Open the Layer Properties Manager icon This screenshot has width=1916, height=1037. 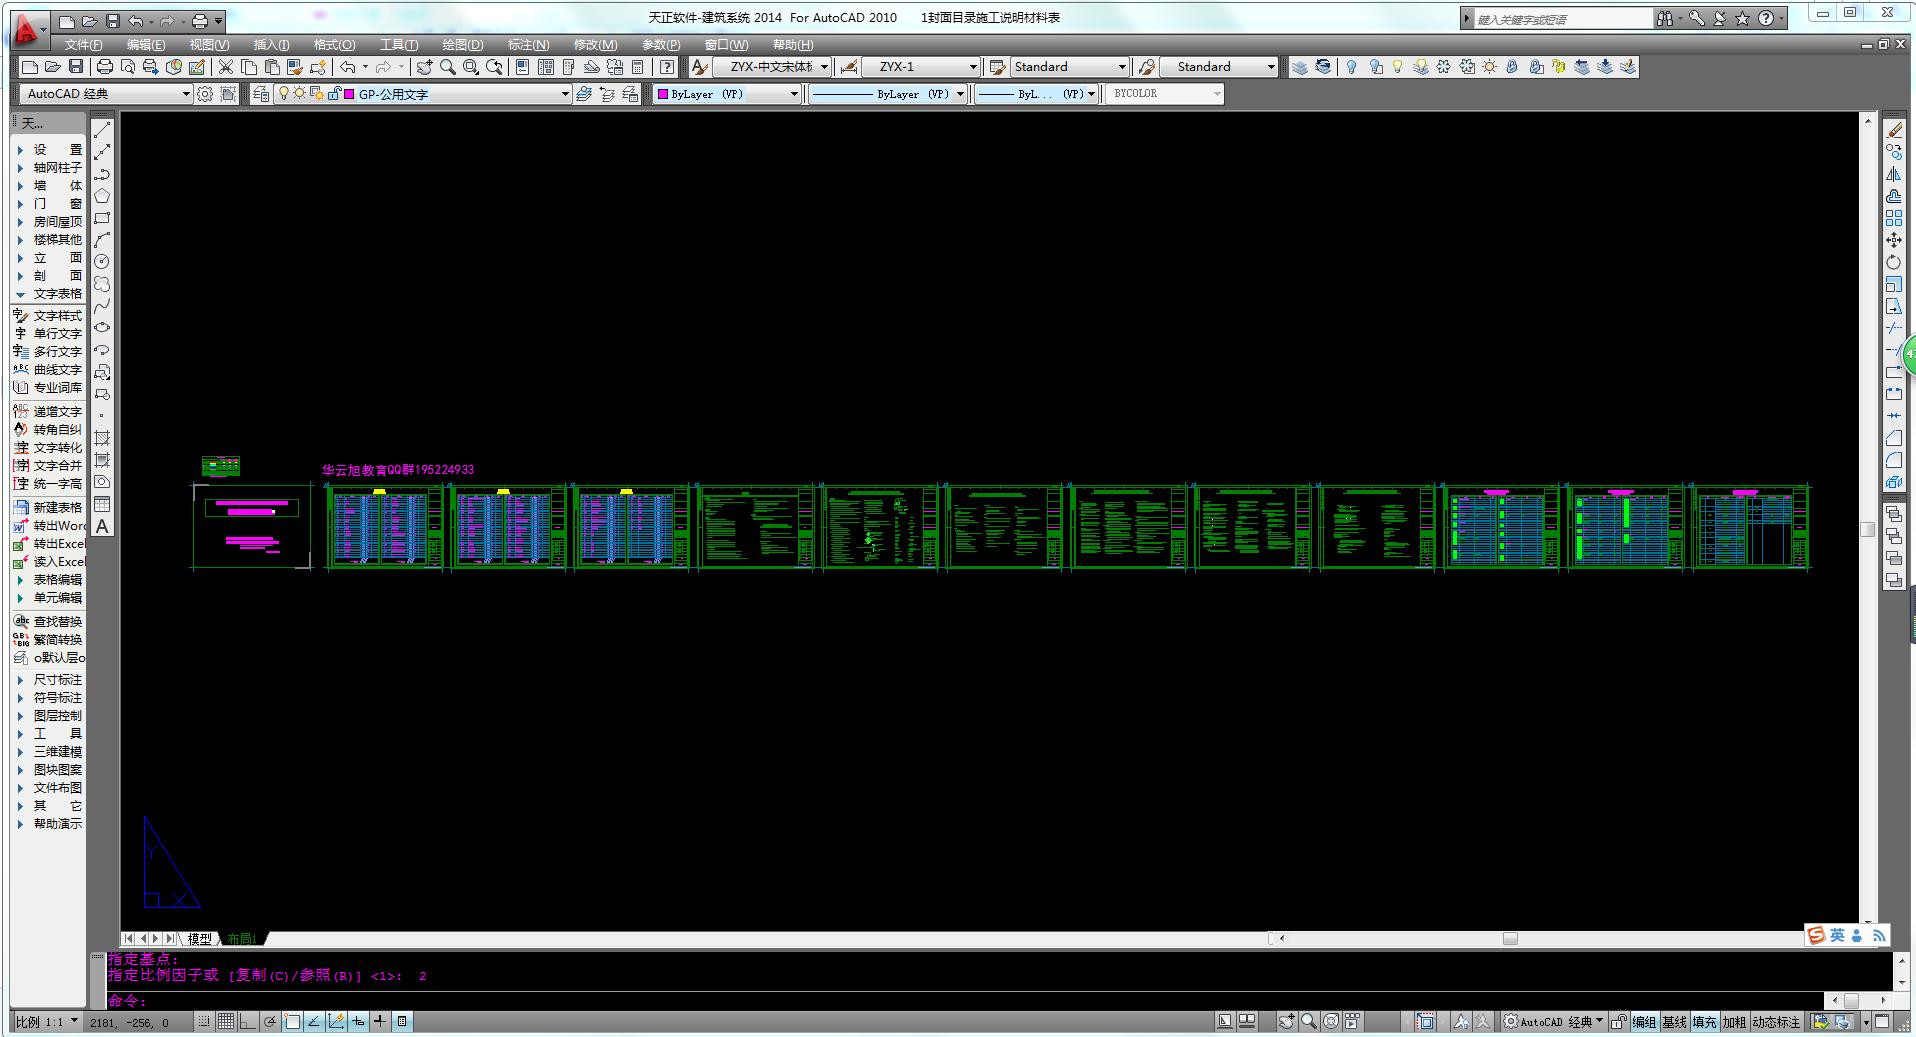click(261, 94)
